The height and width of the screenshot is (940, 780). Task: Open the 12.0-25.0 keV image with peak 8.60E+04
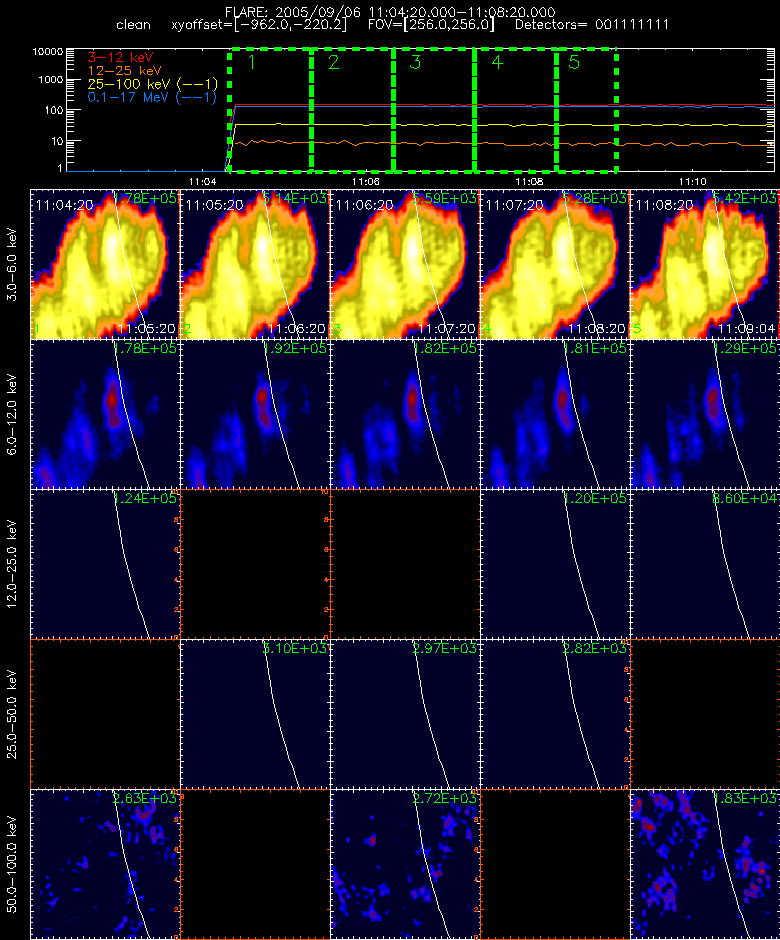(705, 564)
